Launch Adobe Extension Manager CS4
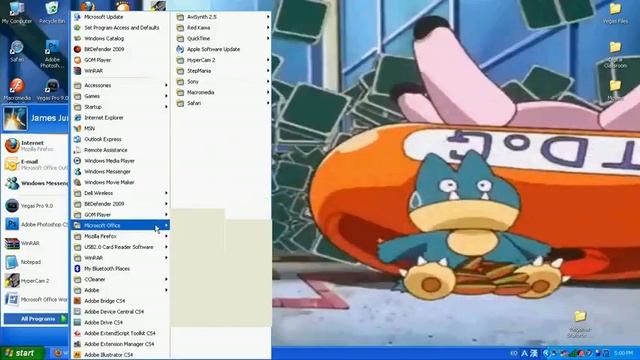 click(x=120, y=344)
